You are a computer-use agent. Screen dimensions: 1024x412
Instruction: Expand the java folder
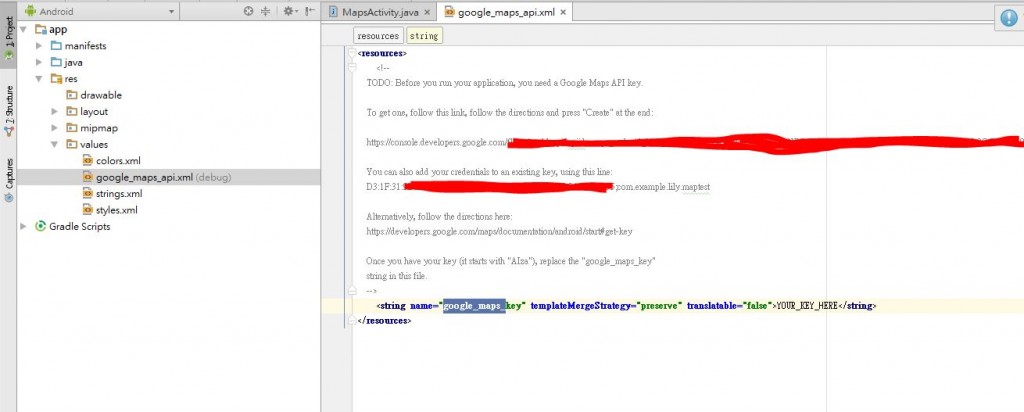tap(39, 62)
